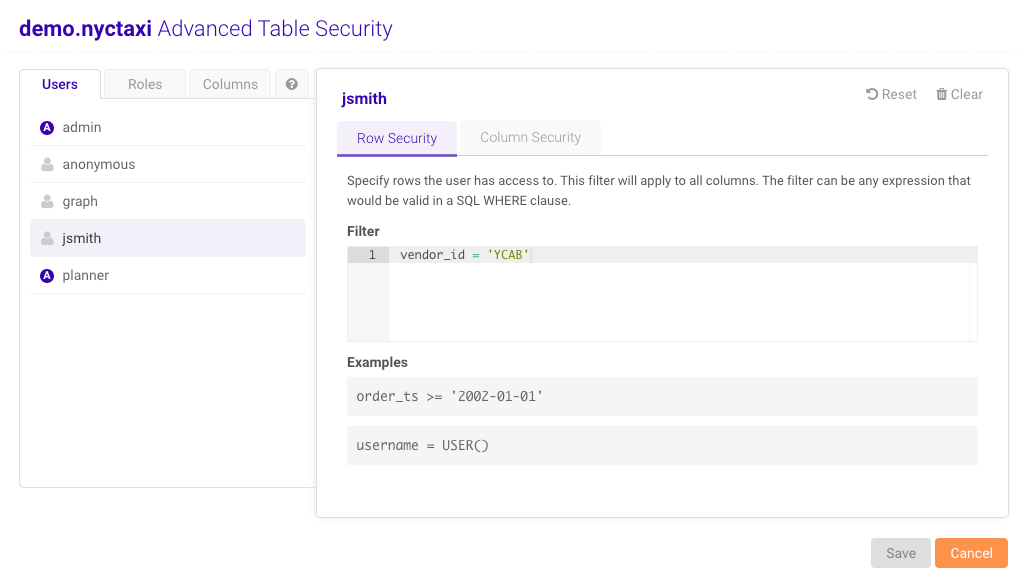Select planner from the users list
Viewport: 1018px width, 580px height.
pos(85,275)
